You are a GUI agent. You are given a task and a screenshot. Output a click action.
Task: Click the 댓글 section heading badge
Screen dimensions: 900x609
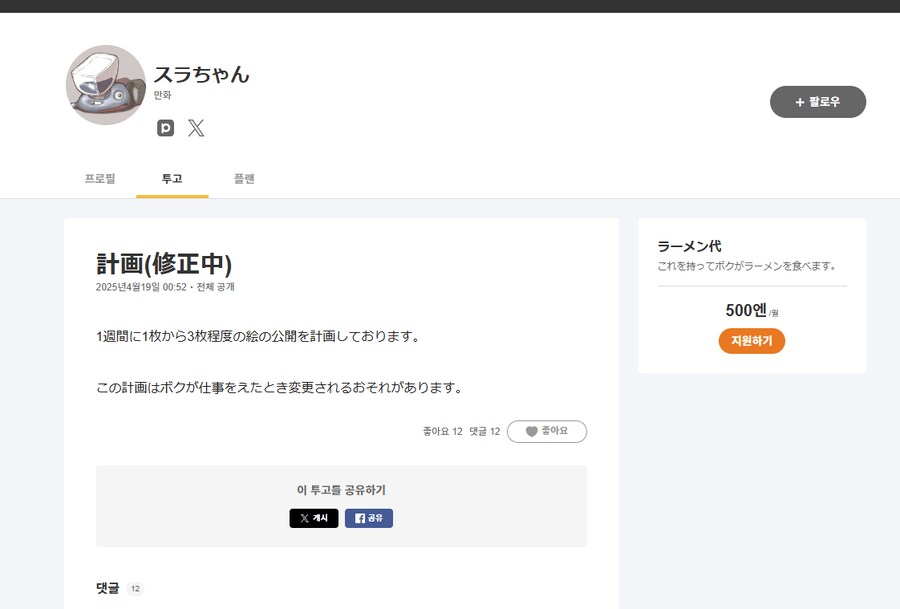(x=135, y=589)
